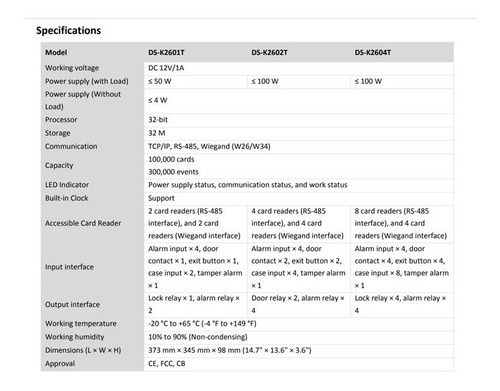The height and width of the screenshot is (391, 500).
Task: Select the Door relay × 2 output cell
Action: tap(298, 304)
